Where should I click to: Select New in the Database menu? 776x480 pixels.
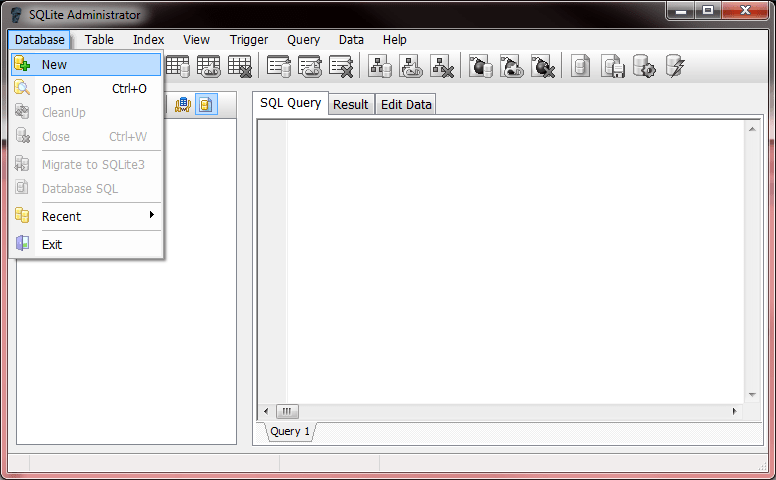click(86, 64)
